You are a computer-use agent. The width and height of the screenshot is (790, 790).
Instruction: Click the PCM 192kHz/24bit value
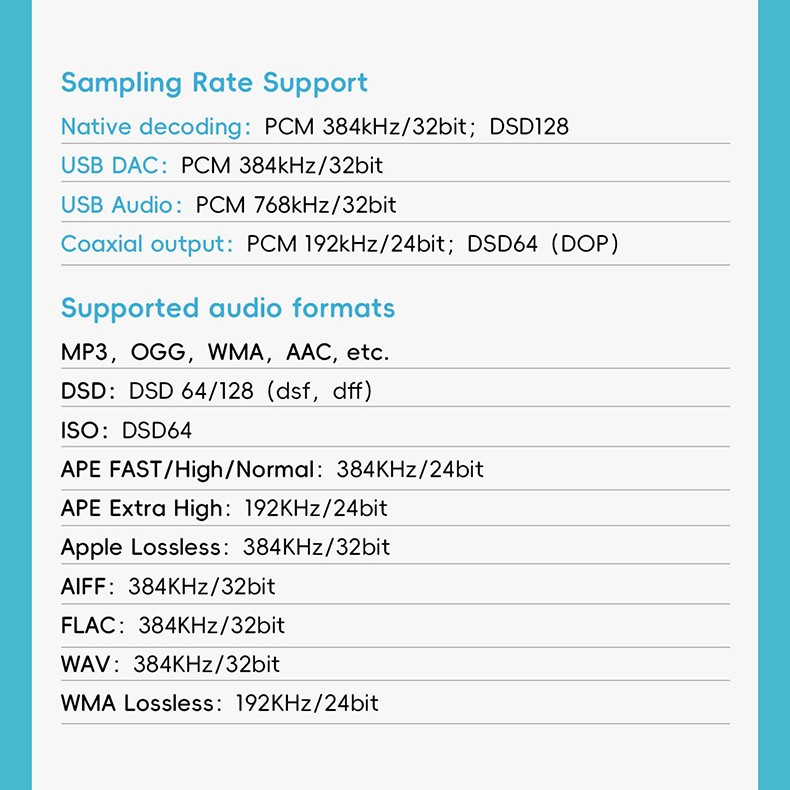click(346, 244)
